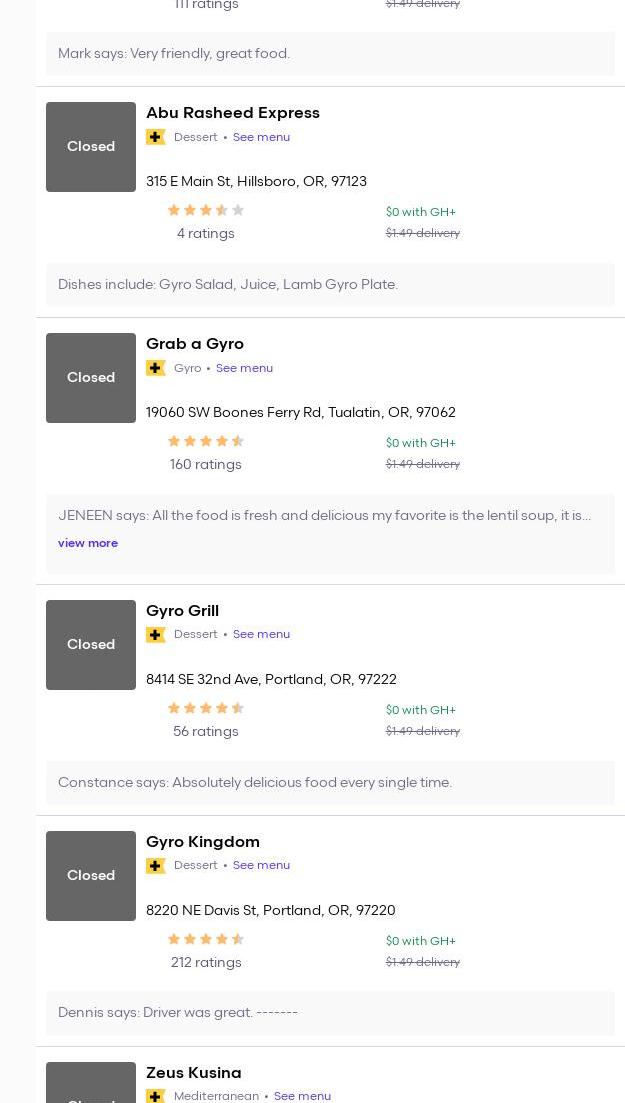Click the GH+ badge icon for Gyro Grill

tap(155, 635)
